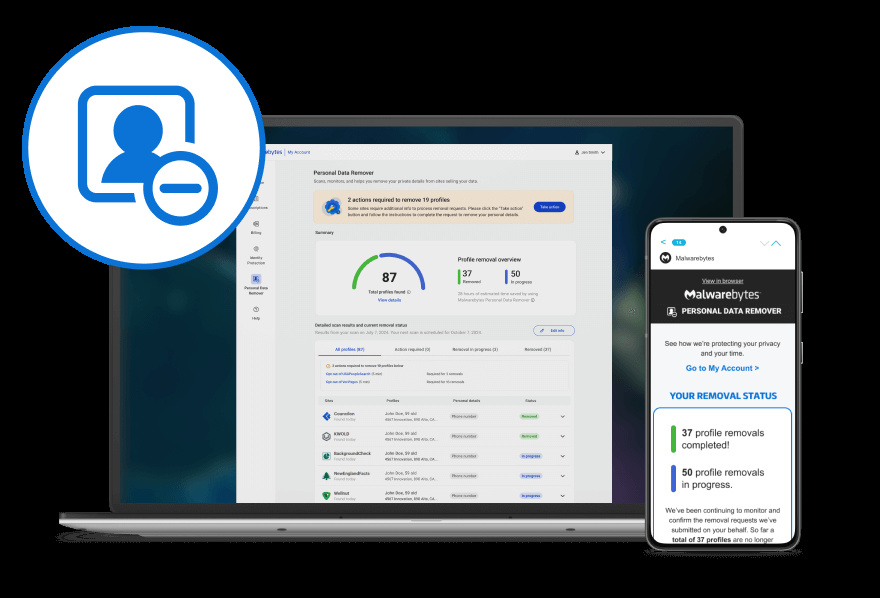Click the NewEnglandFacts tree logo

(x=326, y=476)
